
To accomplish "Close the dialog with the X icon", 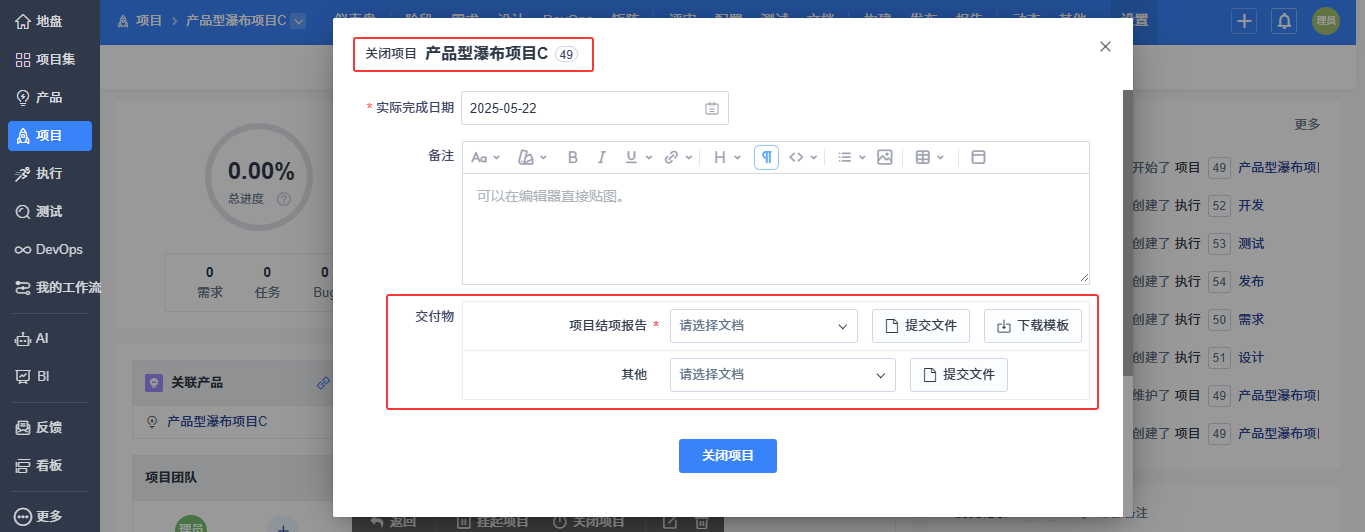I will point(1105,46).
